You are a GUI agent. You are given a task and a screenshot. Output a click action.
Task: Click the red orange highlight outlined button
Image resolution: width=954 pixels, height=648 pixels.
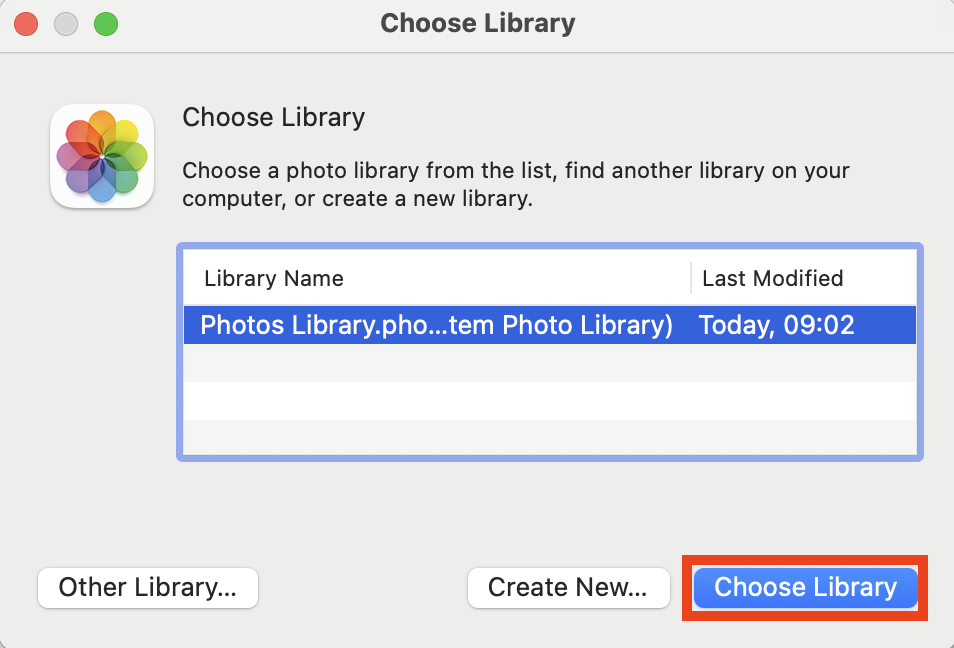tap(805, 588)
